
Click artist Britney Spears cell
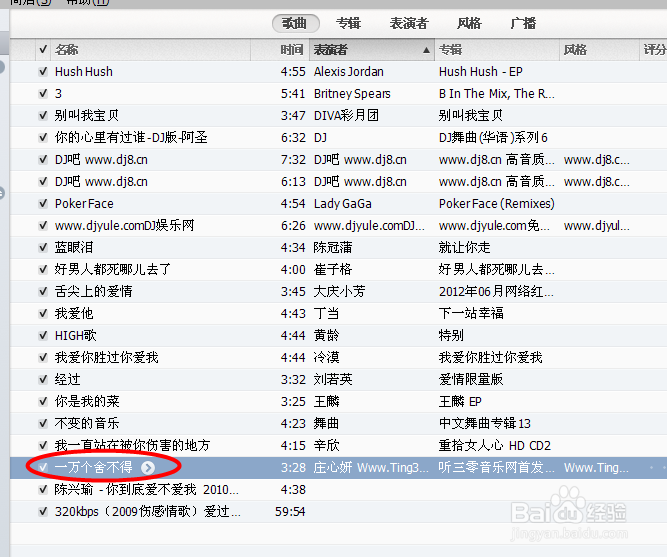[x=352, y=94]
